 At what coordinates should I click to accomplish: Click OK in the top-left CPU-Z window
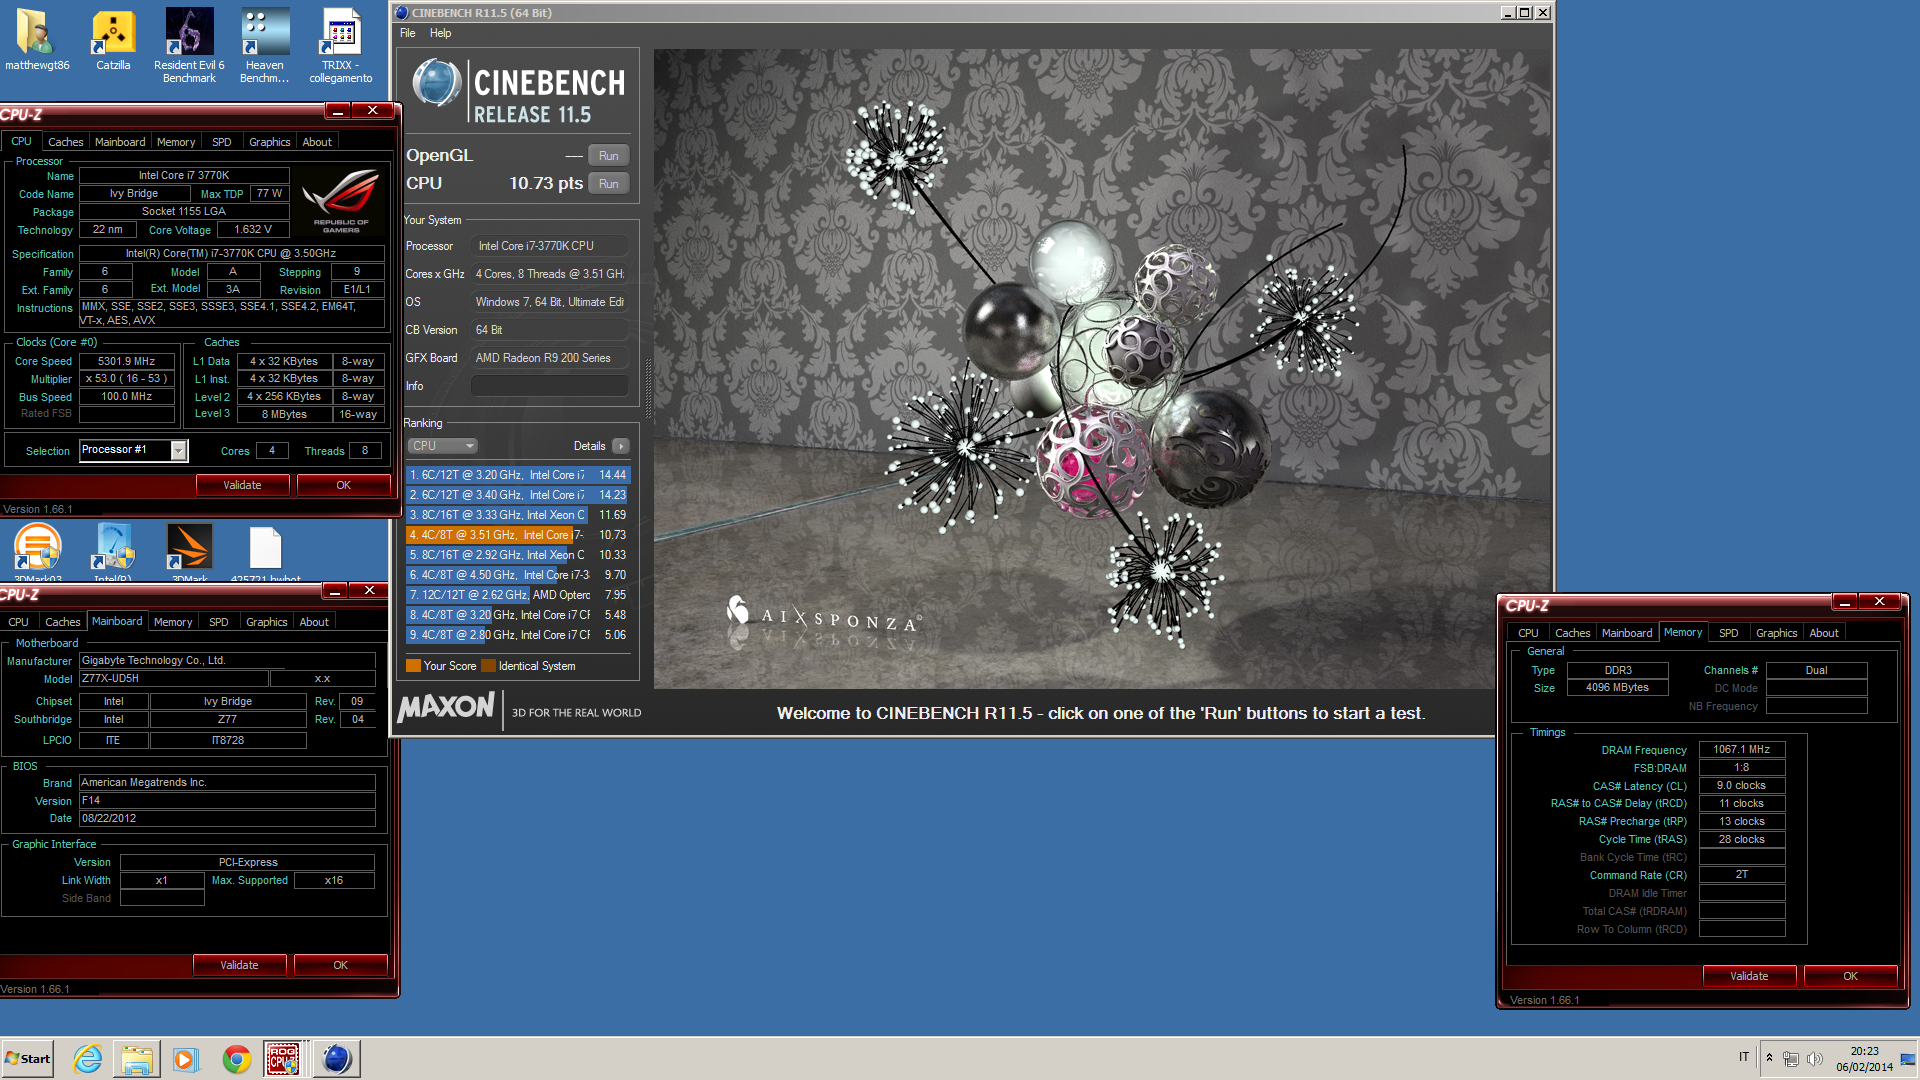click(x=343, y=485)
